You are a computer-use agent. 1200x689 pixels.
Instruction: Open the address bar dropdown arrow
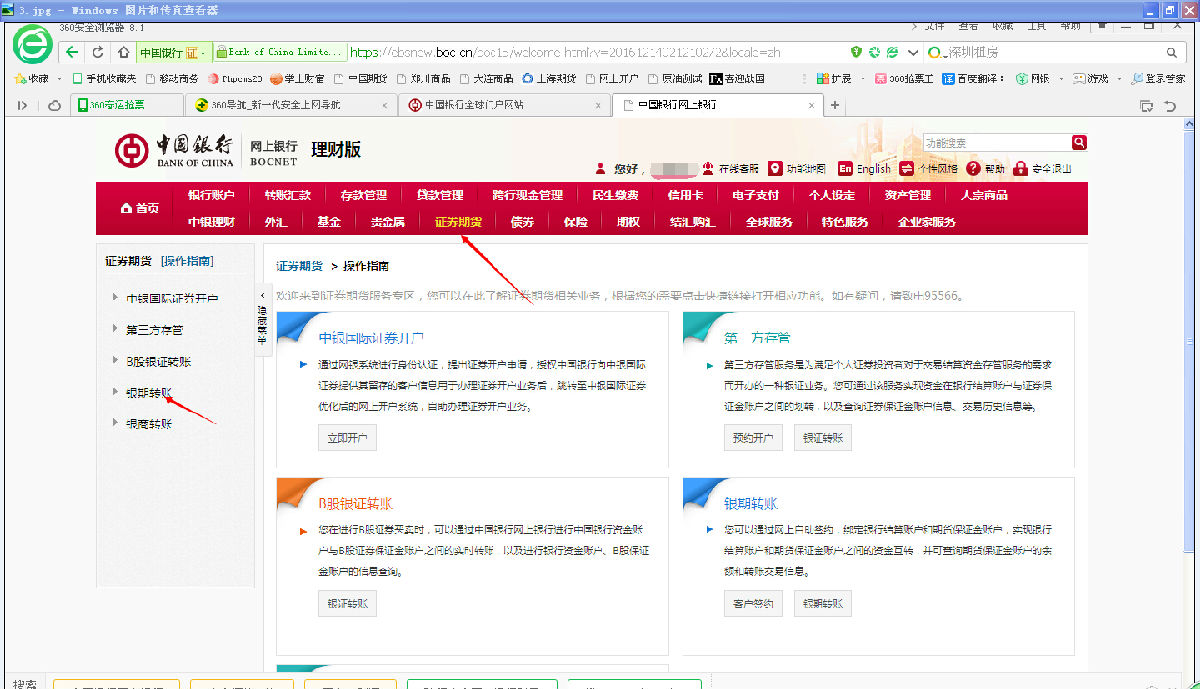911,52
